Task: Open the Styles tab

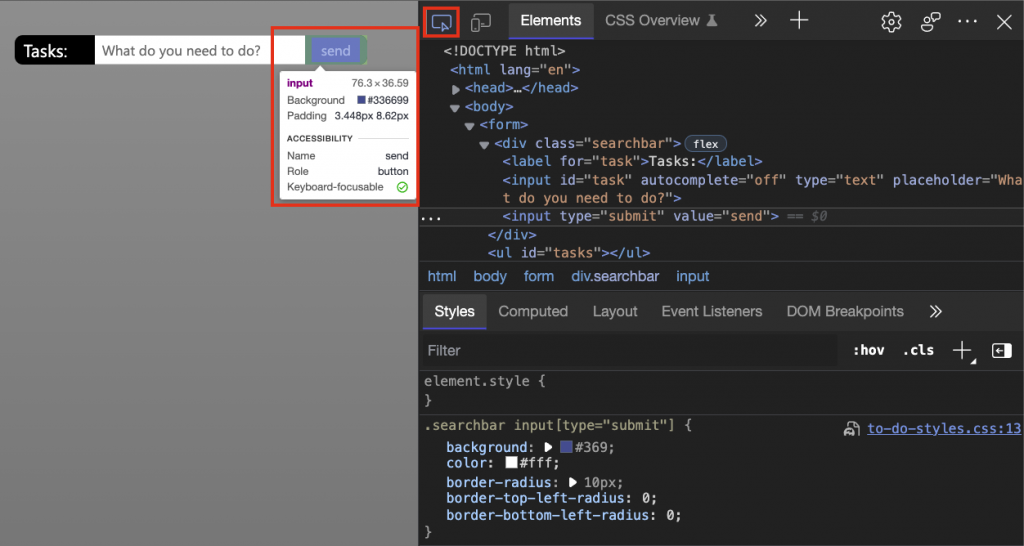Action: coord(455,312)
